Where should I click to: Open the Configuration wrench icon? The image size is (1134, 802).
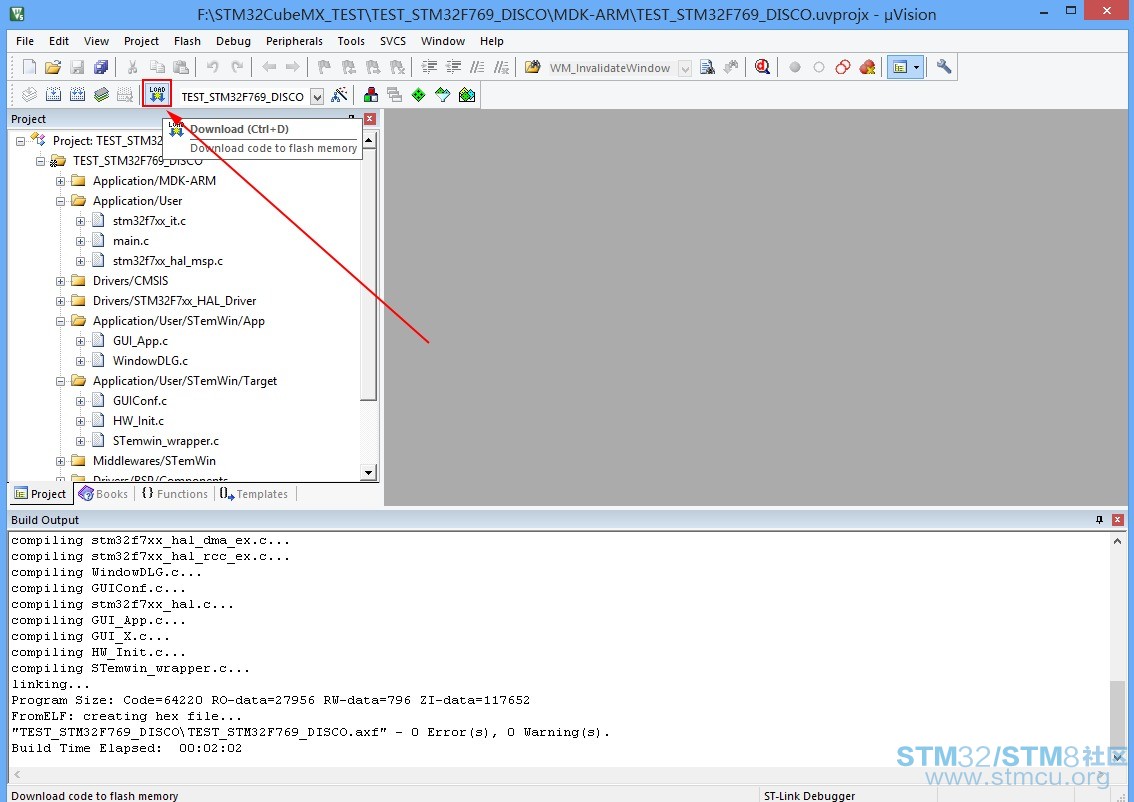pos(944,67)
